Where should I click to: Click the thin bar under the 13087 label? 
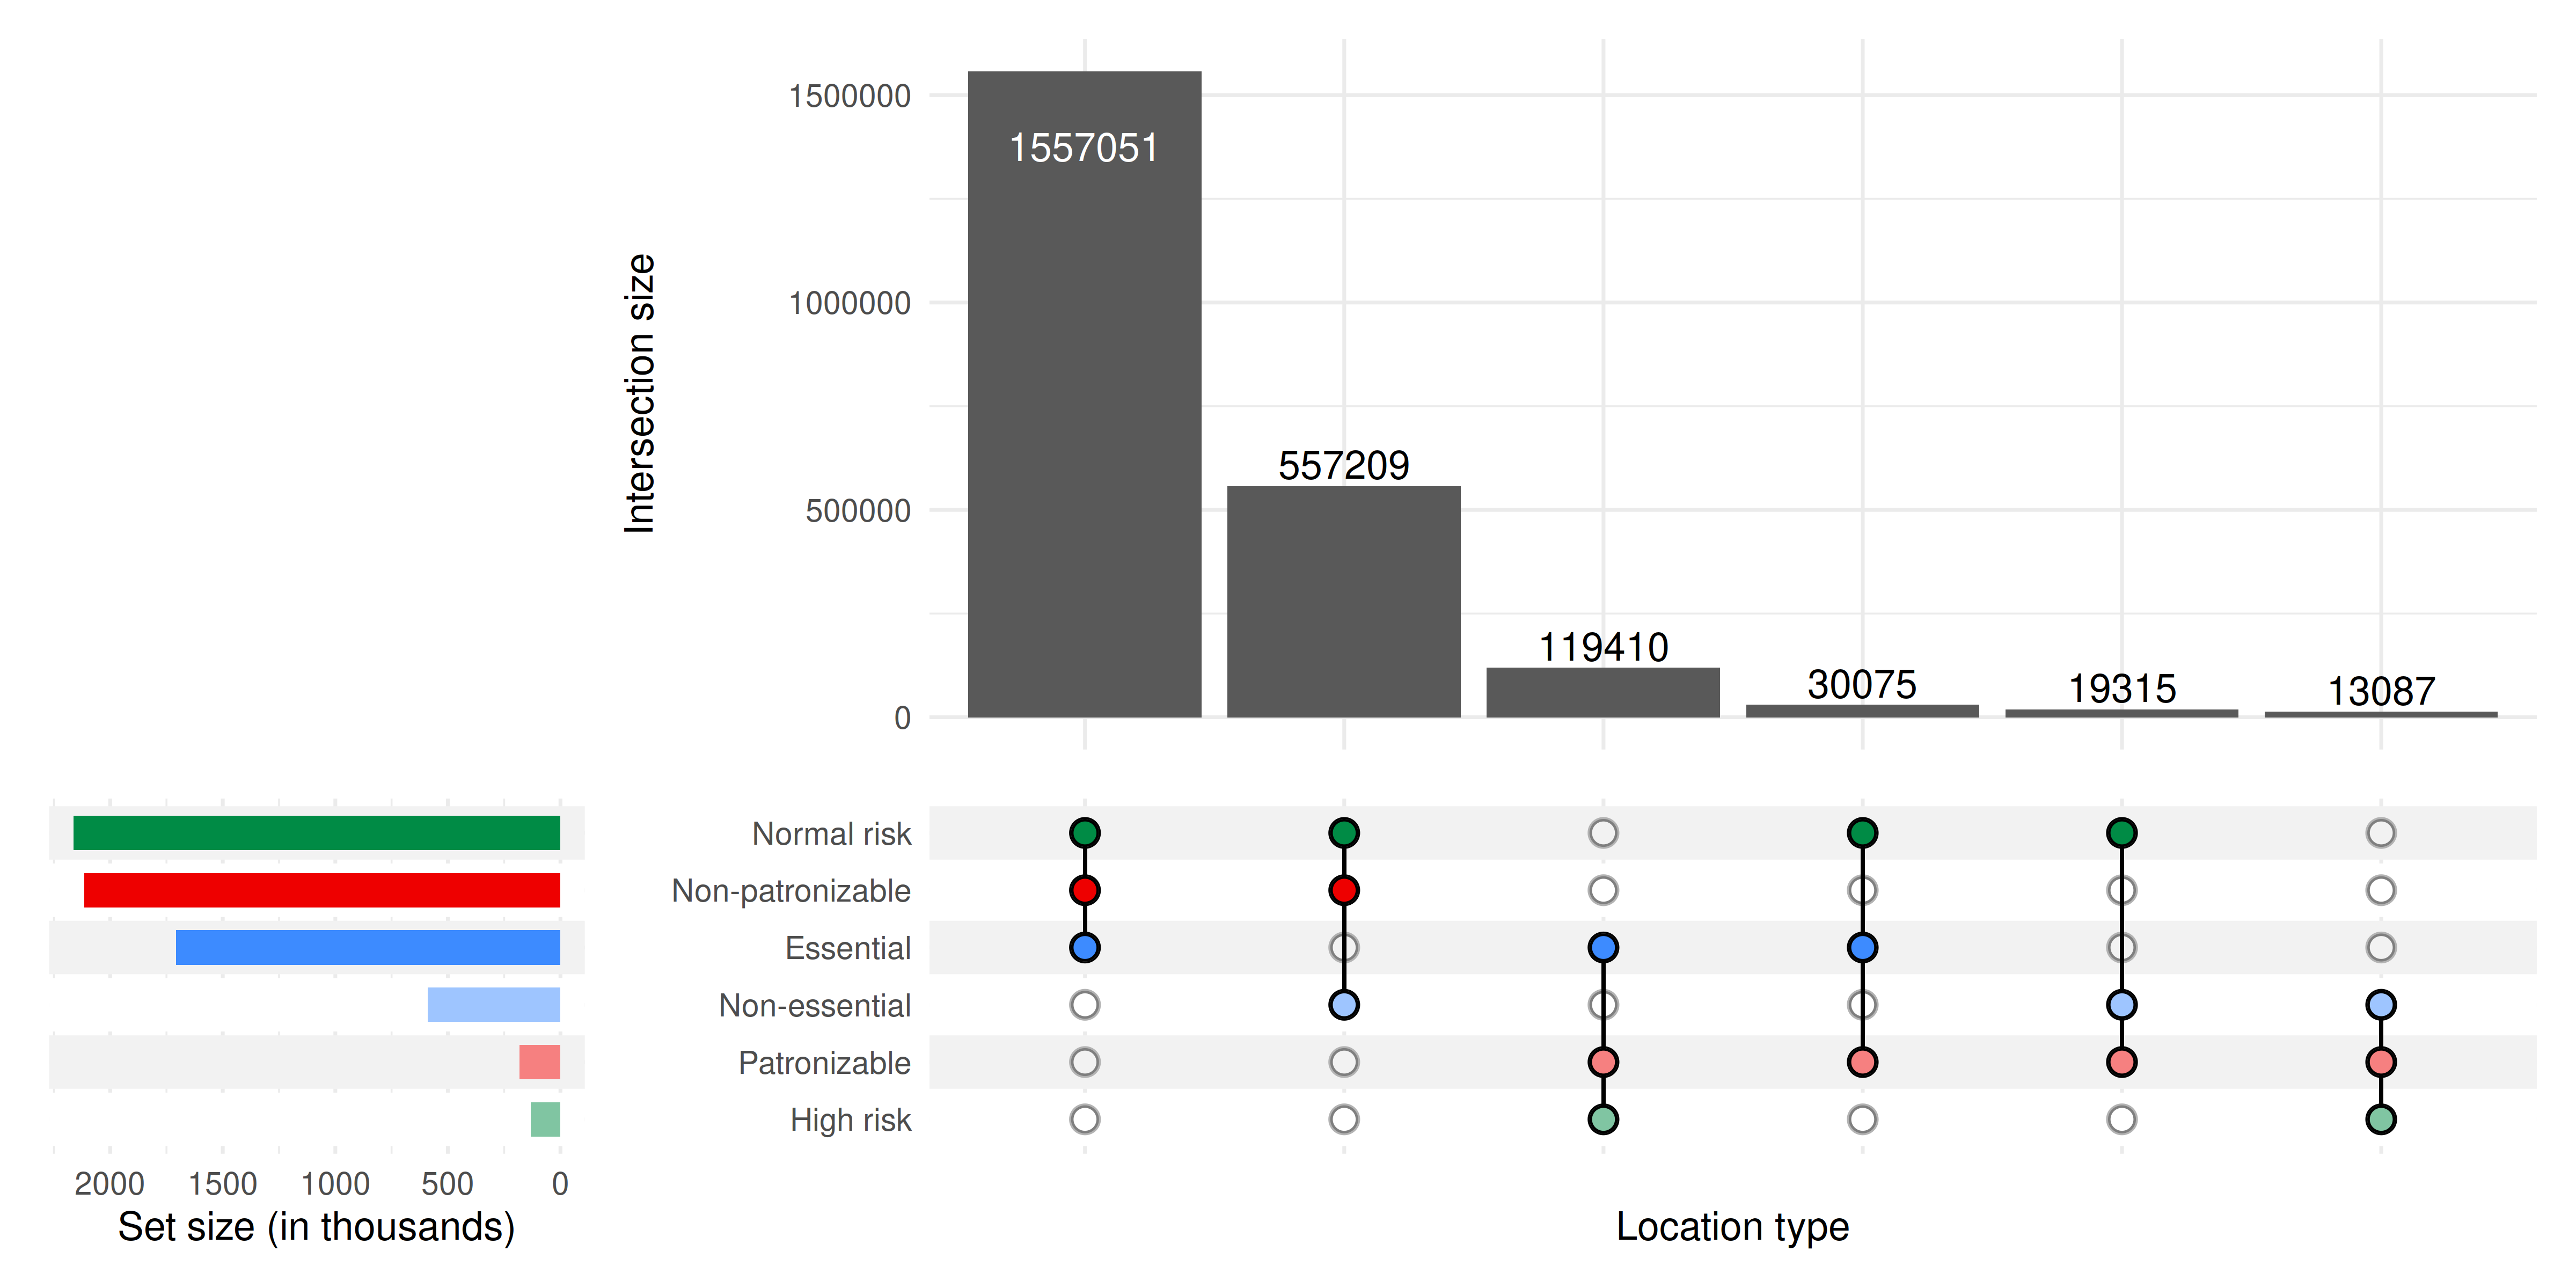(2380, 714)
